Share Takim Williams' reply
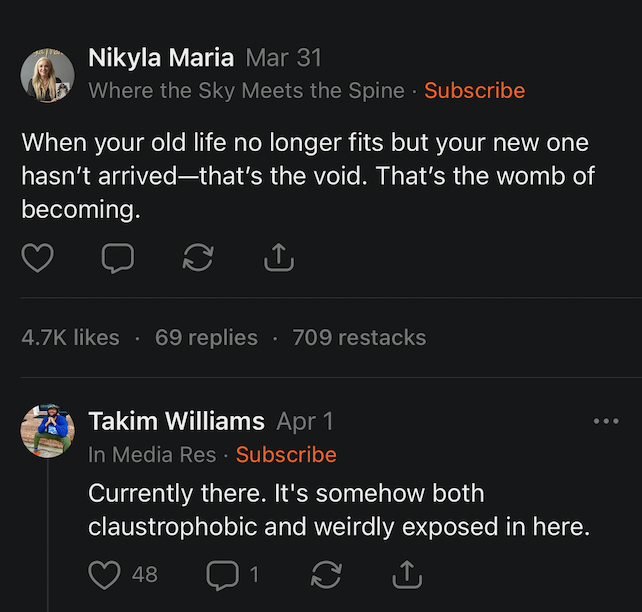The width and height of the screenshot is (642, 612). [x=406, y=574]
